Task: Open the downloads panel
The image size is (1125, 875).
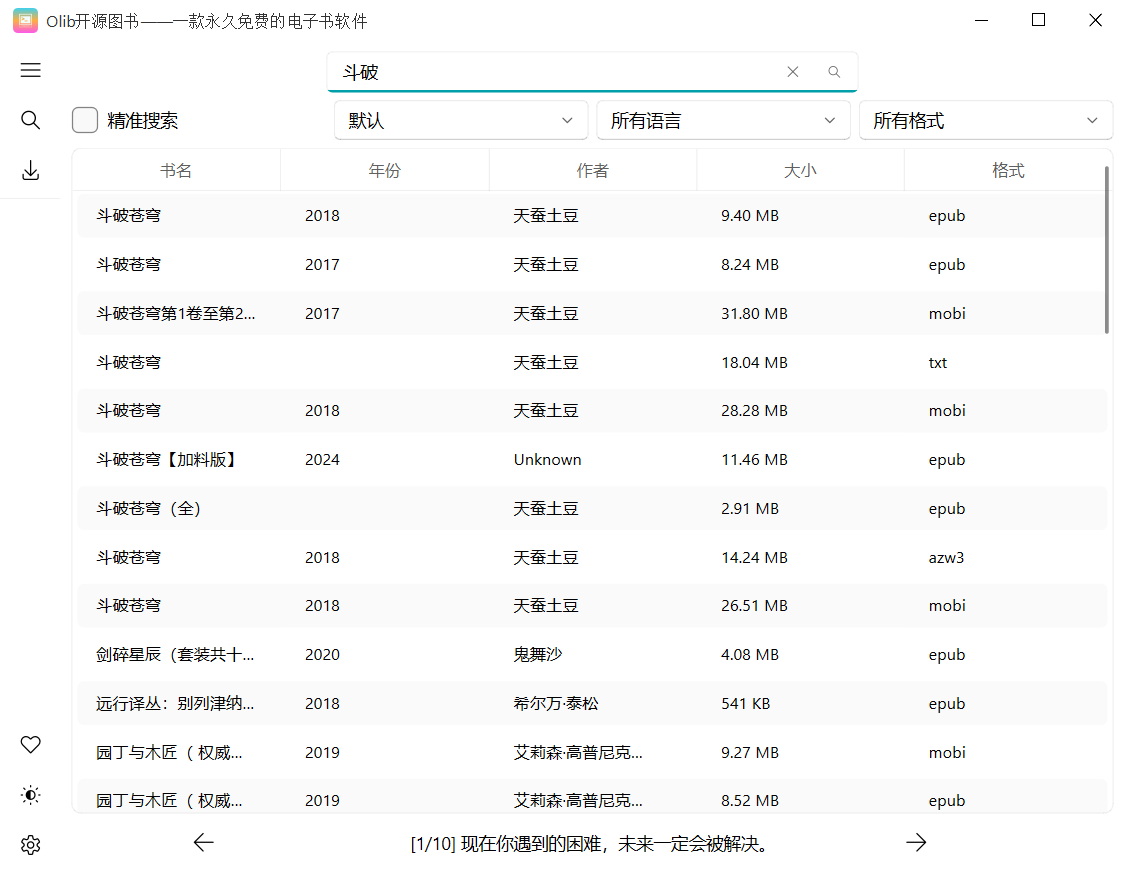Action: pos(30,170)
